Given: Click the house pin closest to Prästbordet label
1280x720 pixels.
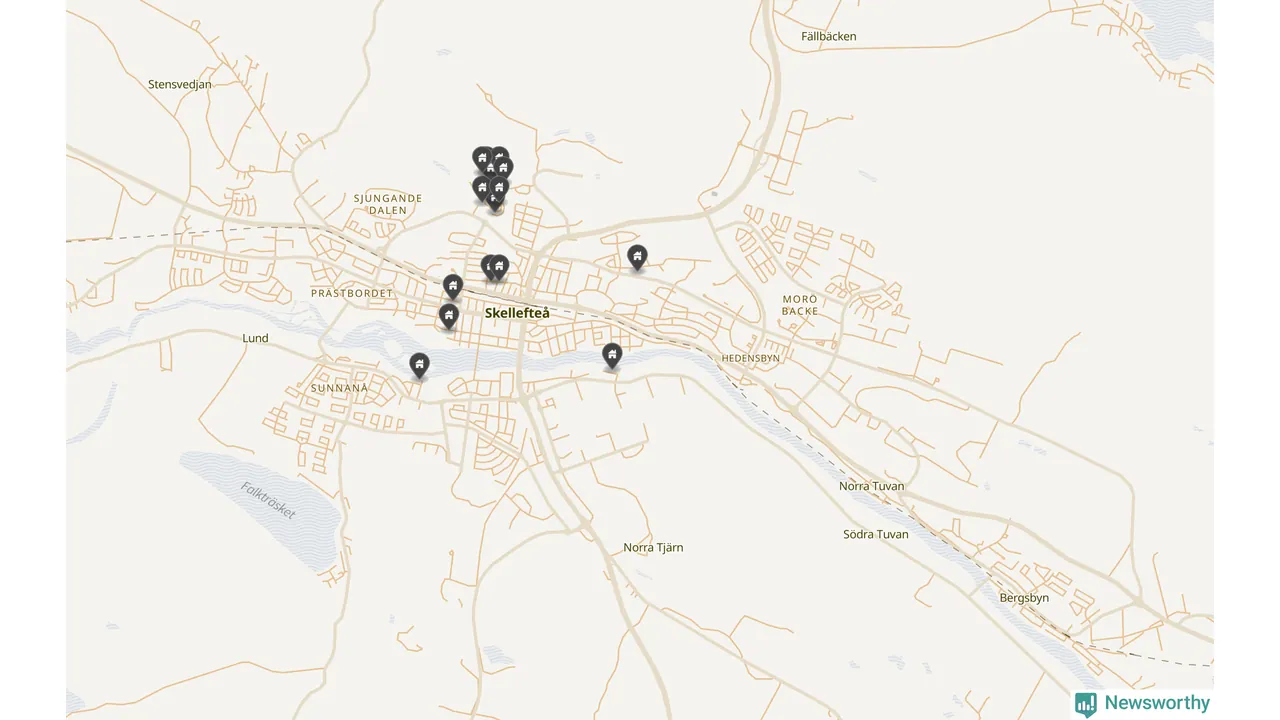Looking at the screenshot, I should click(x=453, y=287).
